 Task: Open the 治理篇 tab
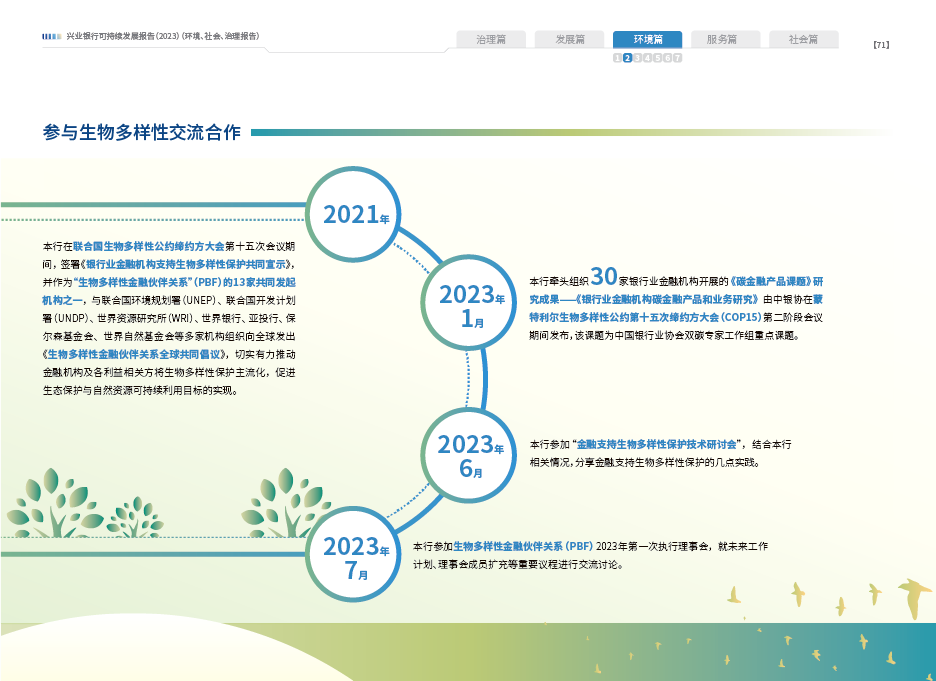point(491,40)
